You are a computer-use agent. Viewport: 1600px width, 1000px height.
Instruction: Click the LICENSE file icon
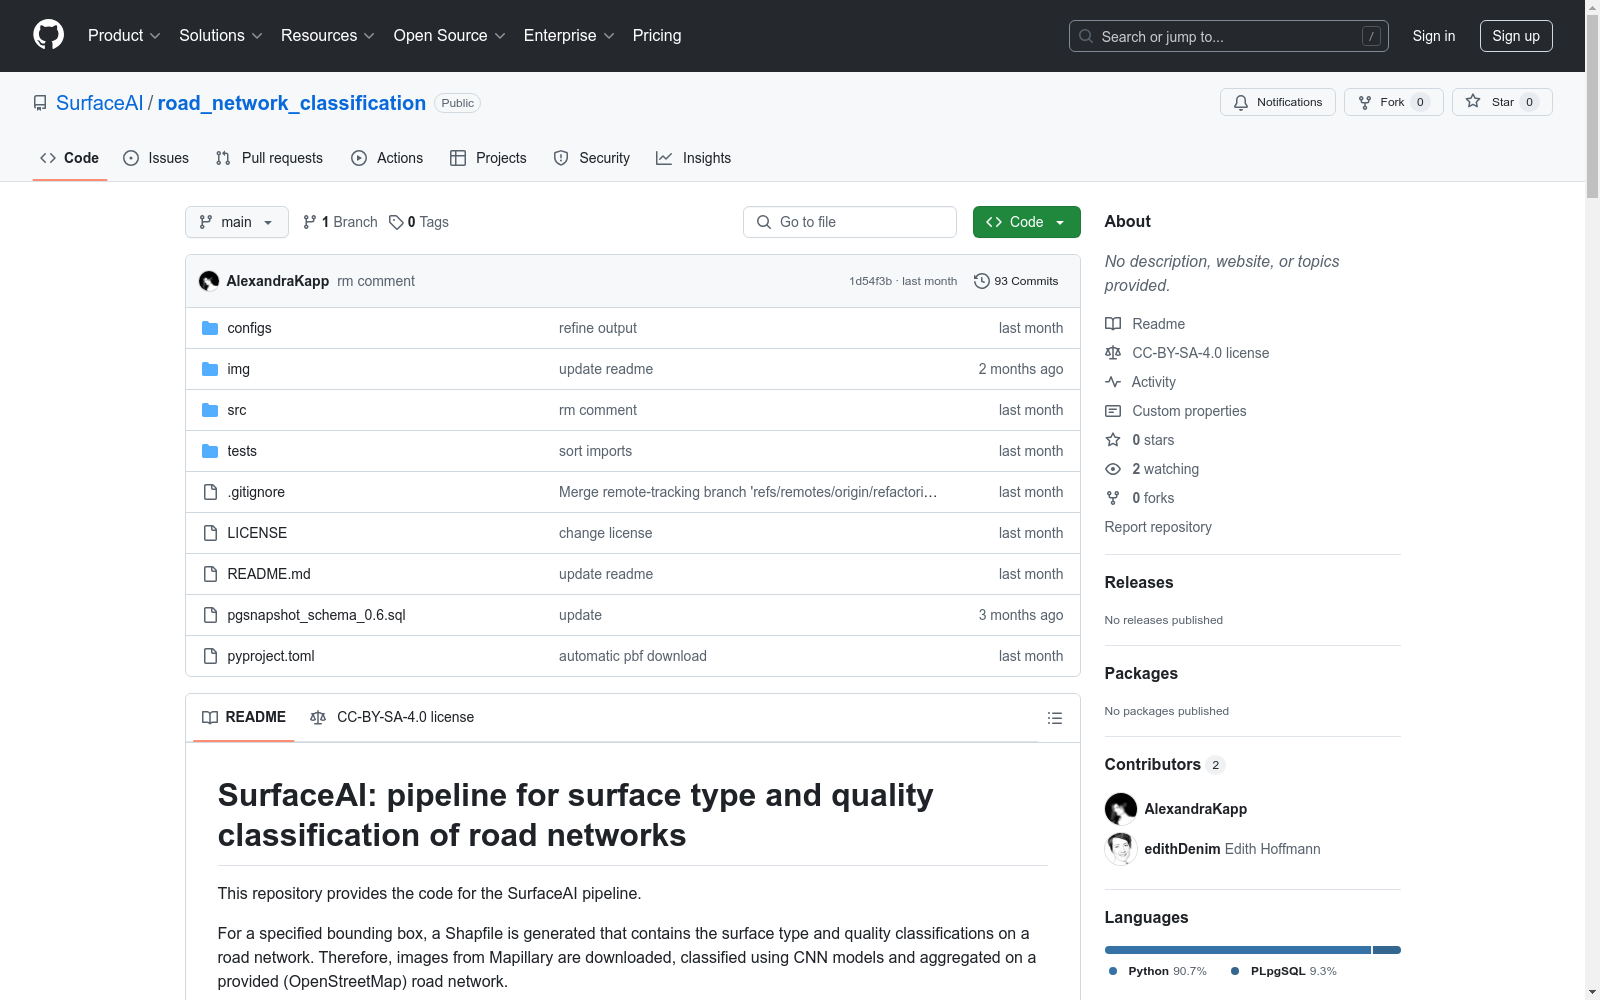[210, 533]
